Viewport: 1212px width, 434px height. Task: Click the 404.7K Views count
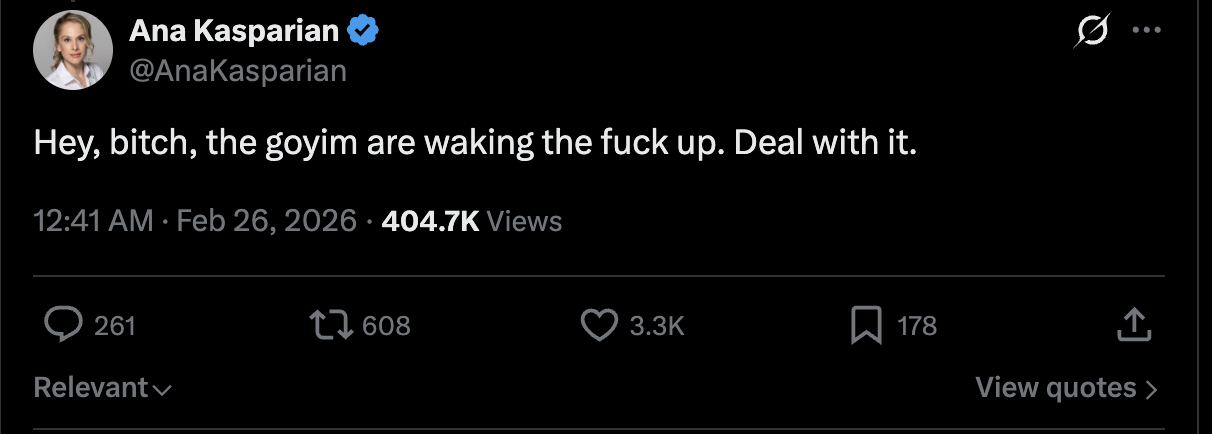click(471, 220)
